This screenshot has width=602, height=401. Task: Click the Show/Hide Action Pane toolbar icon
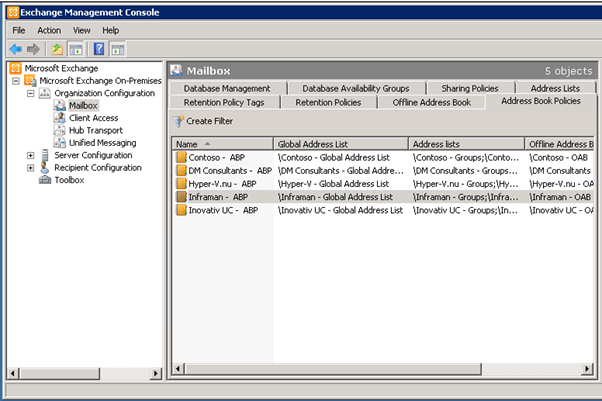[117, 48]
